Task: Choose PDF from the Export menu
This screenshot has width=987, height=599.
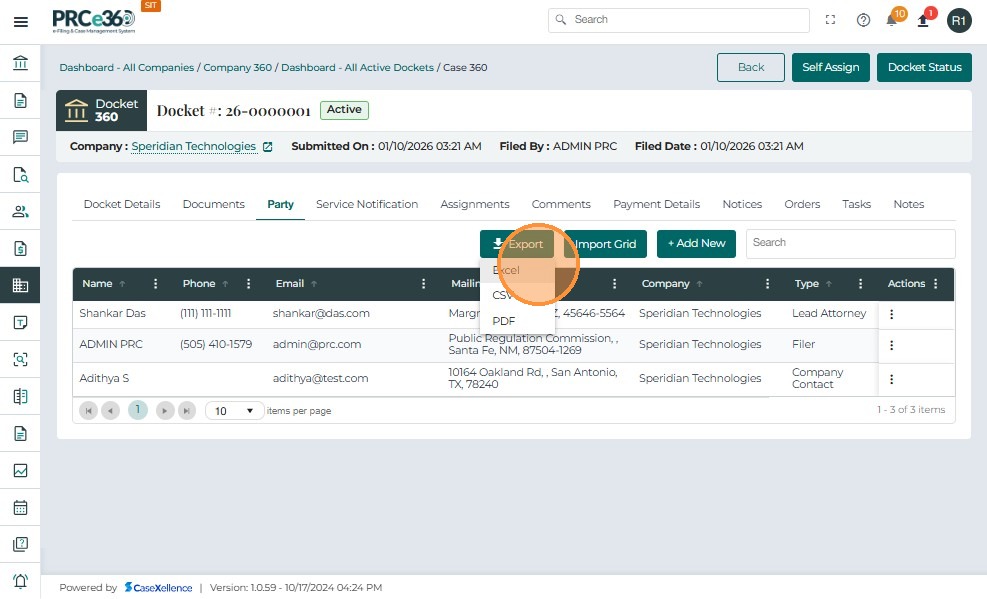Action: [x=517, y=321]
